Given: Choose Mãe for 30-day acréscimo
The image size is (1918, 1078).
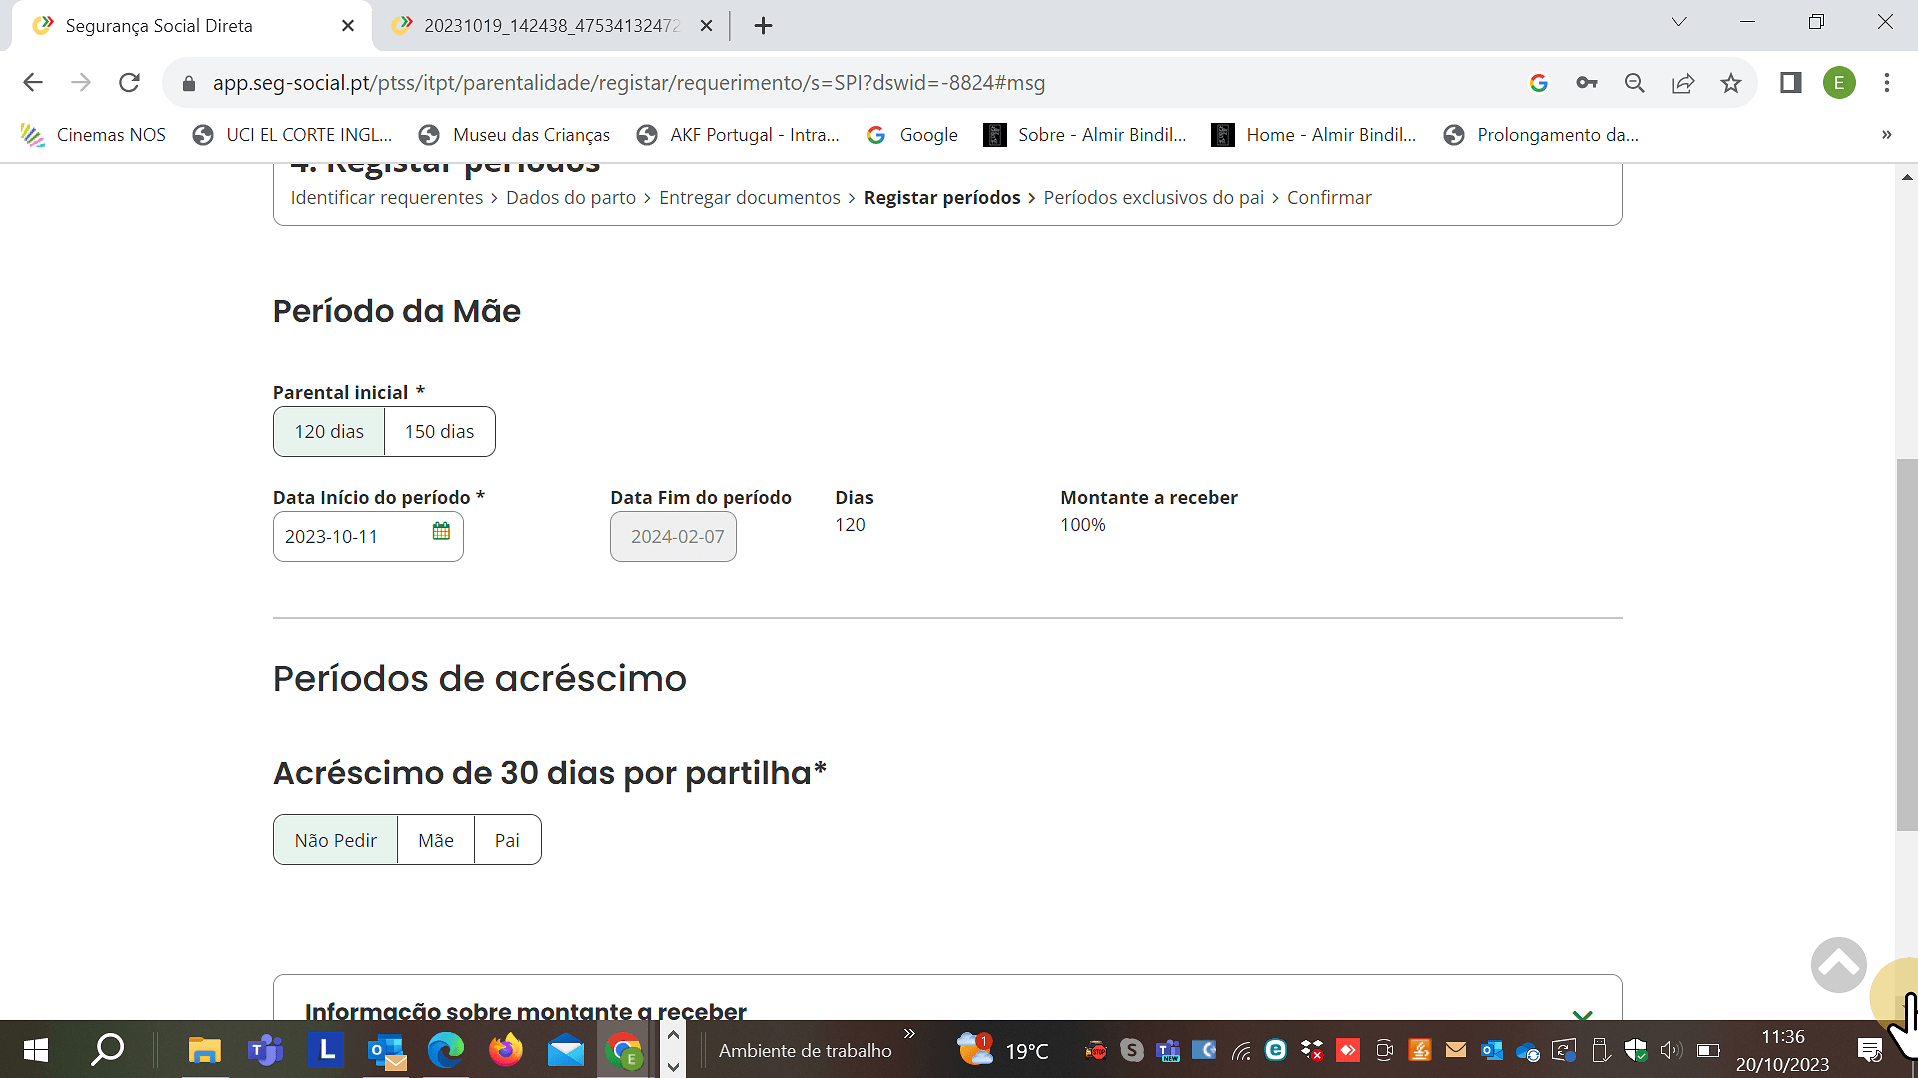Looking at the screenshot, I should (435, 840).
